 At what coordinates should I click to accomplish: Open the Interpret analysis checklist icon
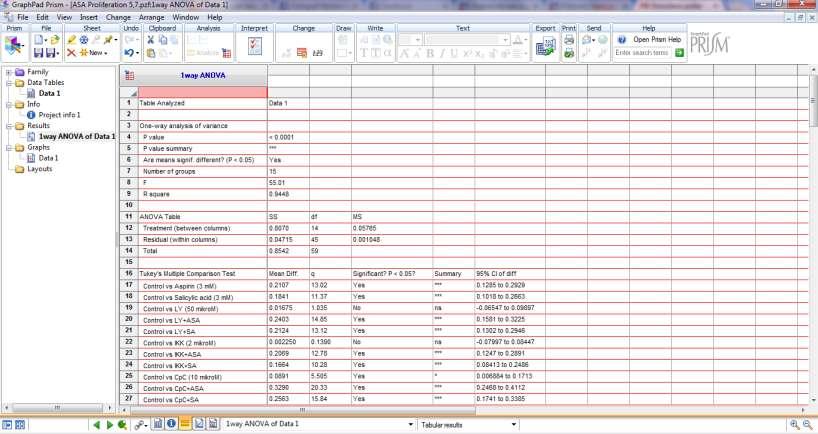[255, 46]
